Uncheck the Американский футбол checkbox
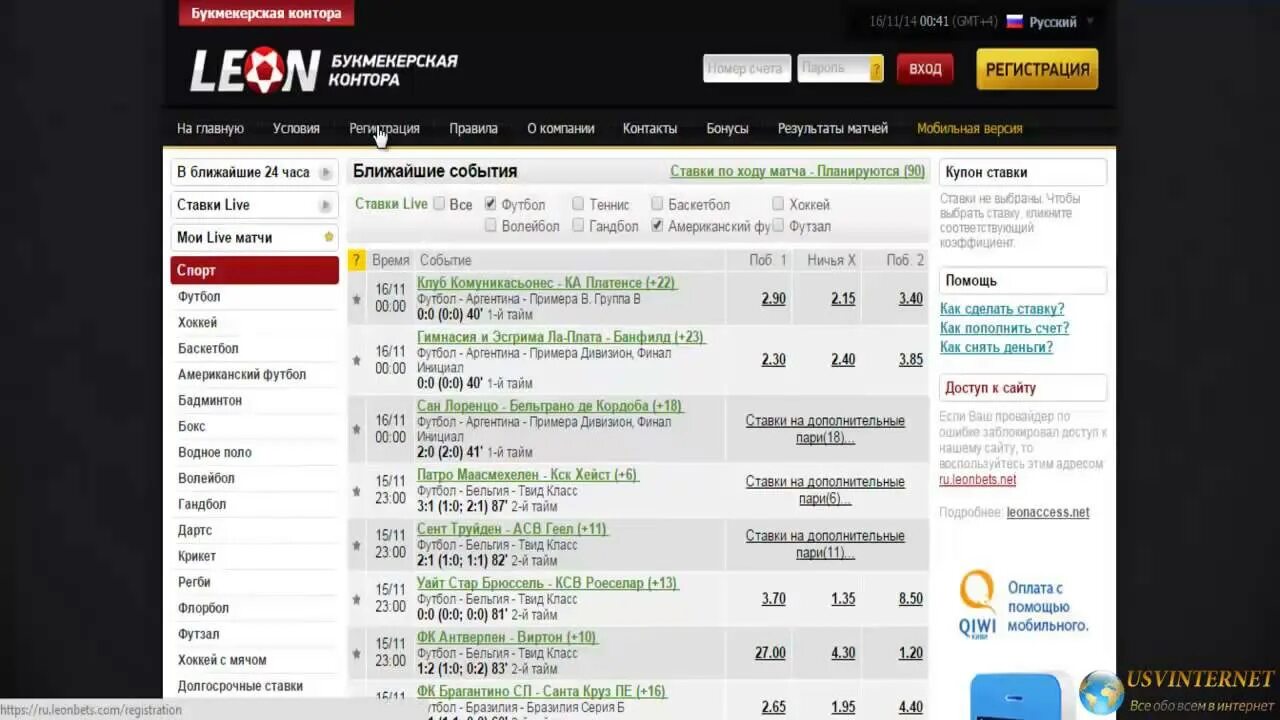 point(657,225)
